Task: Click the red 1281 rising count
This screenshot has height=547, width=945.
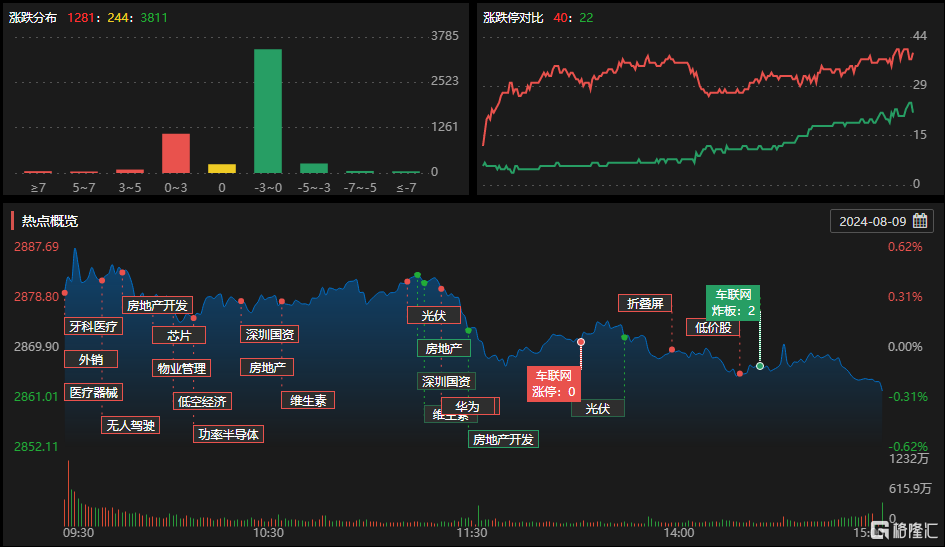Action: coord(81,17)
